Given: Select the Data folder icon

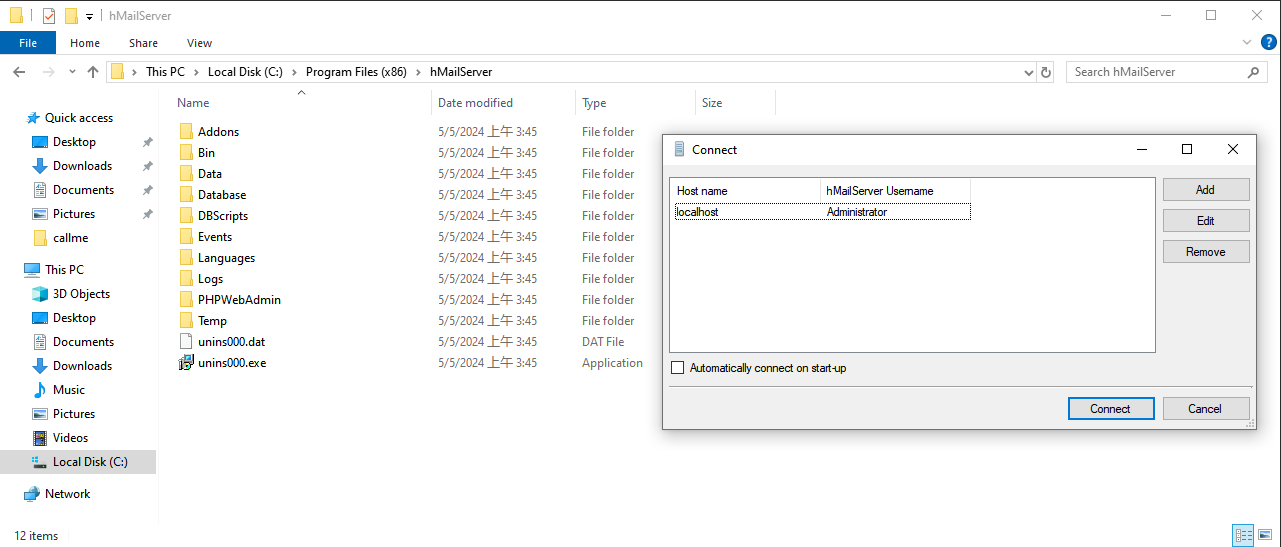Looking at the screenshot, I should 186,174.
